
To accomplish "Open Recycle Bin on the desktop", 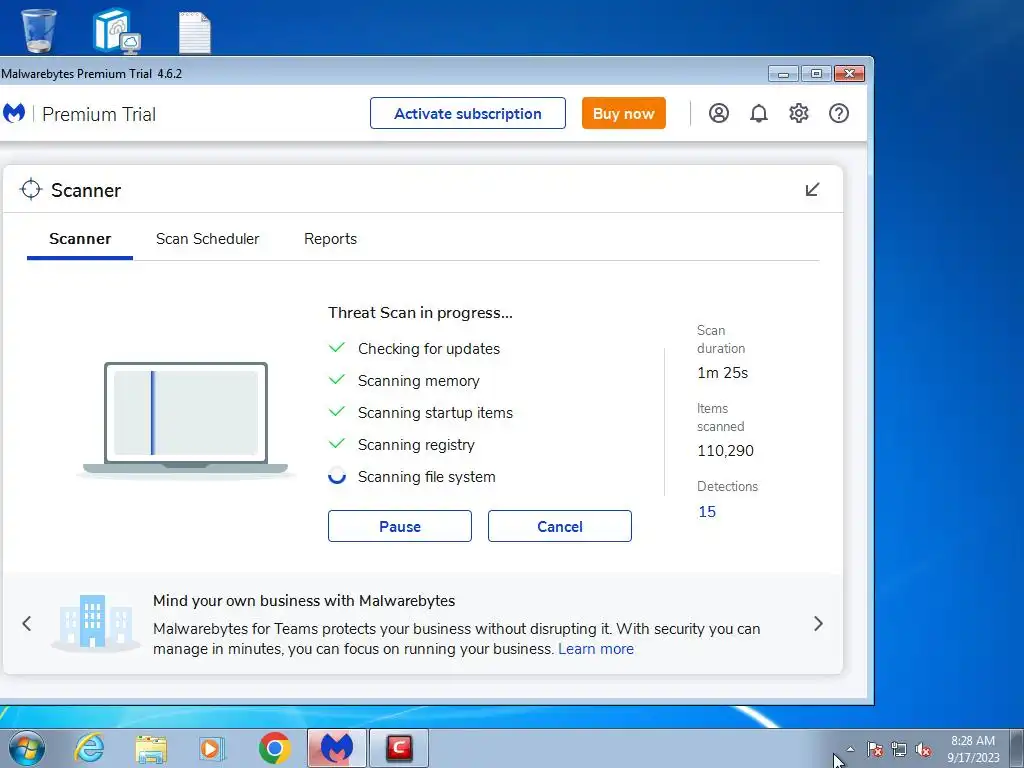I will (39, 30).
